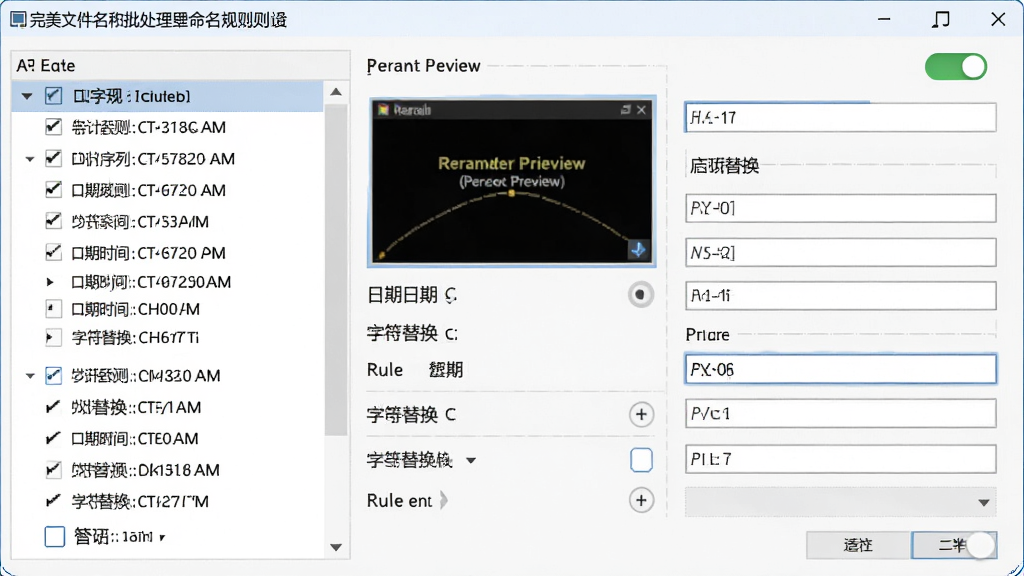This screenshot has height=576, width=1024.
Task: Restore the embedded preview window
Action: point(626,110)
